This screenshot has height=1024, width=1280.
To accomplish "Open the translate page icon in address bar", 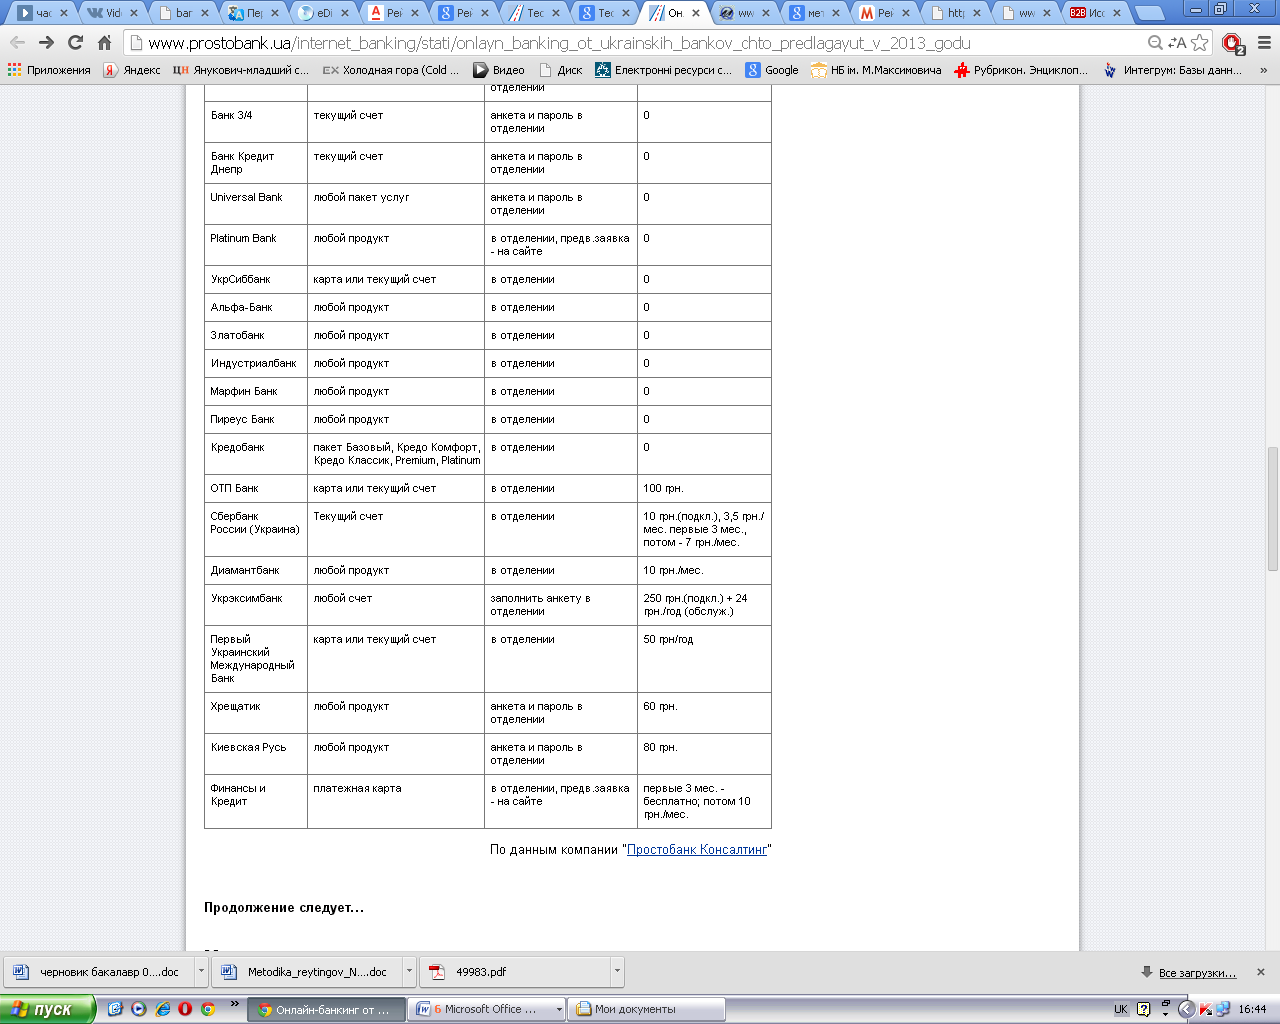I will click(1177, 43).
